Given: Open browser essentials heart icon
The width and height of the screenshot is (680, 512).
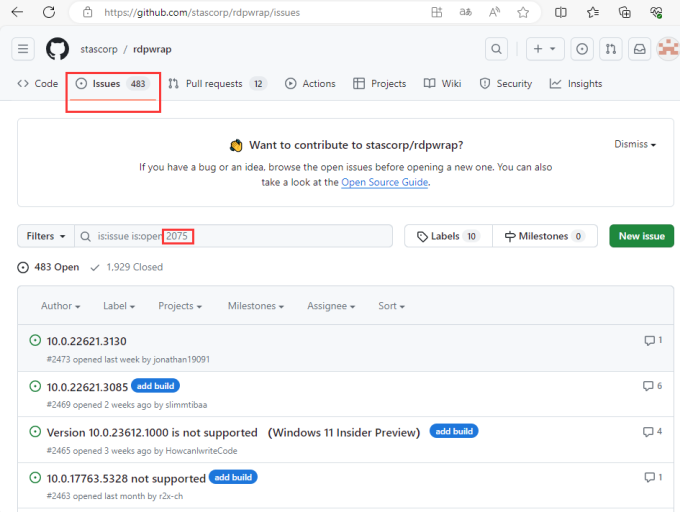Looking at the screenshot, I should tap(656, 12).
